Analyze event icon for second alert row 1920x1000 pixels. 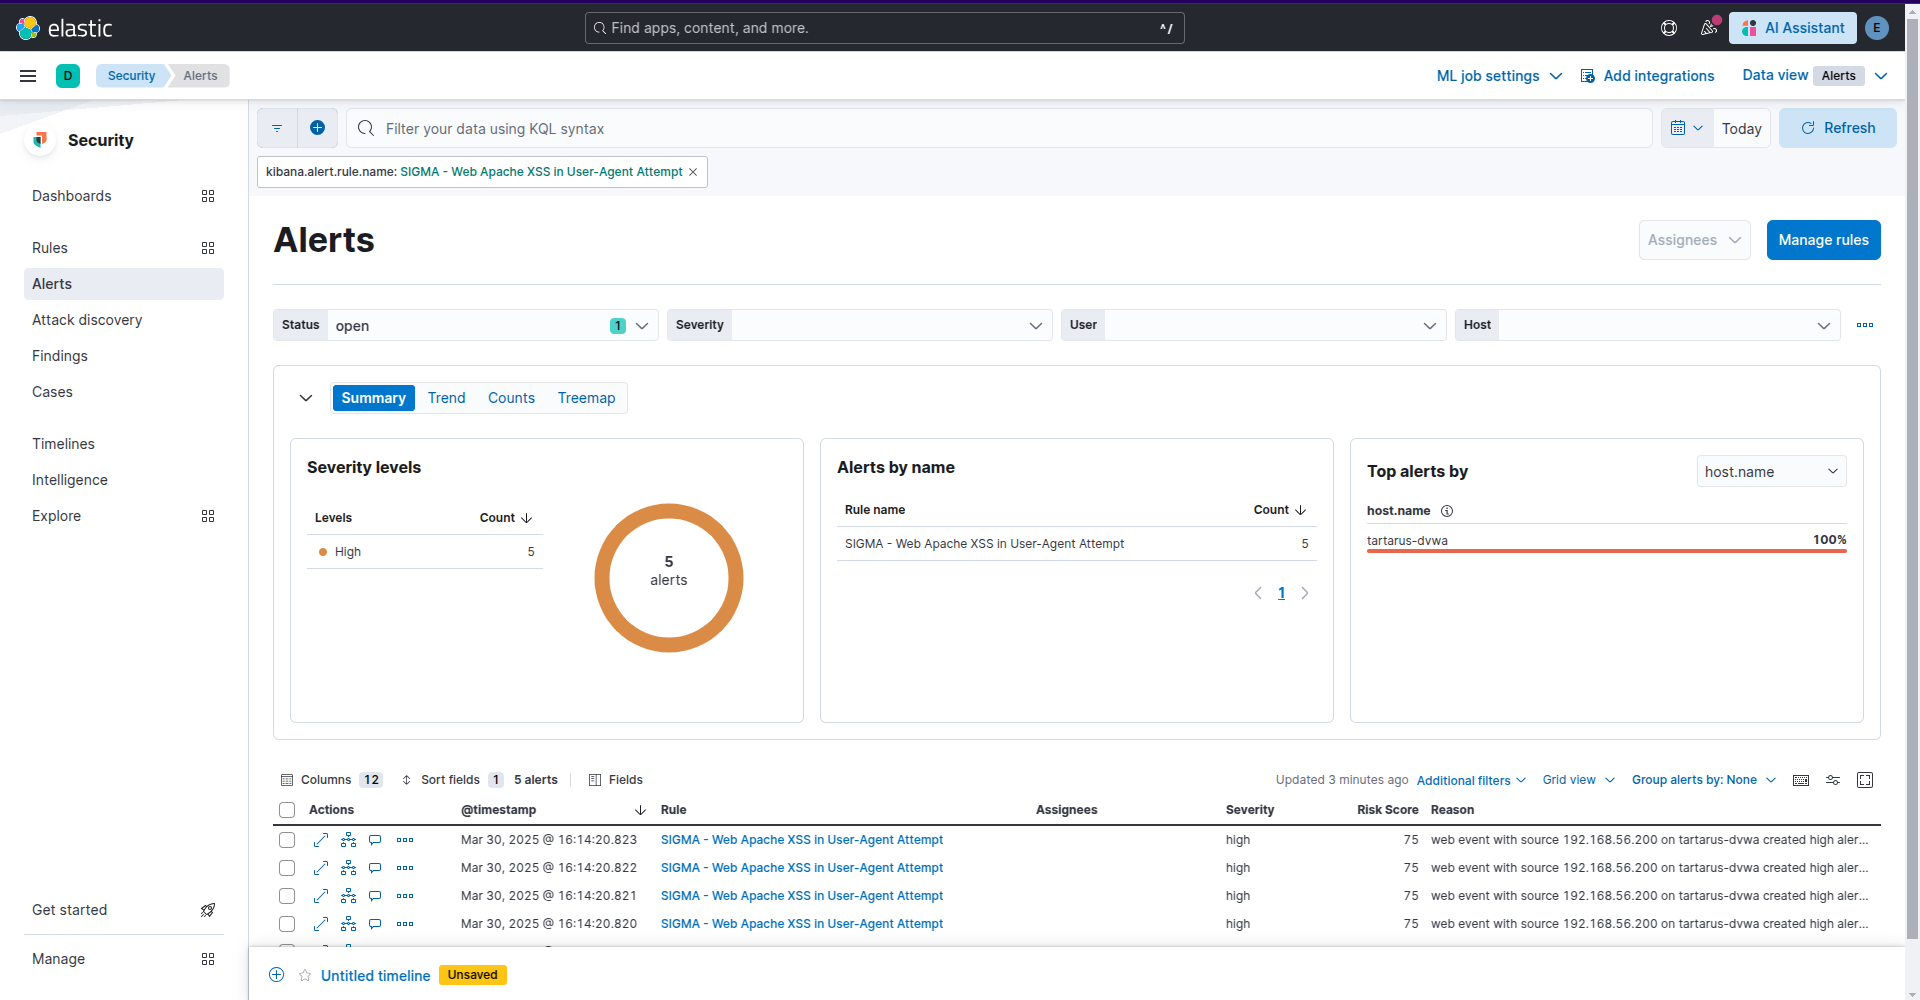pyautogui.click(x=348, y=868)
